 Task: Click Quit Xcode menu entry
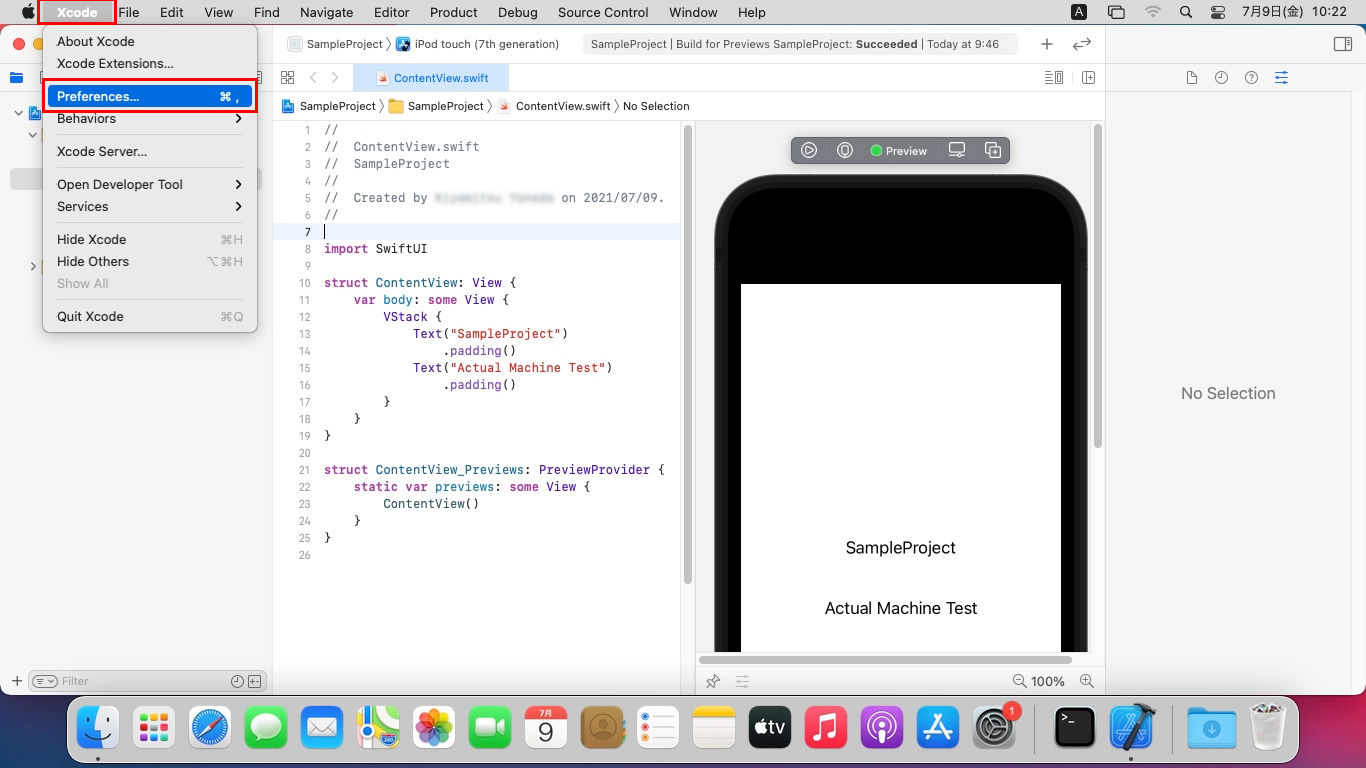(90, 316)
